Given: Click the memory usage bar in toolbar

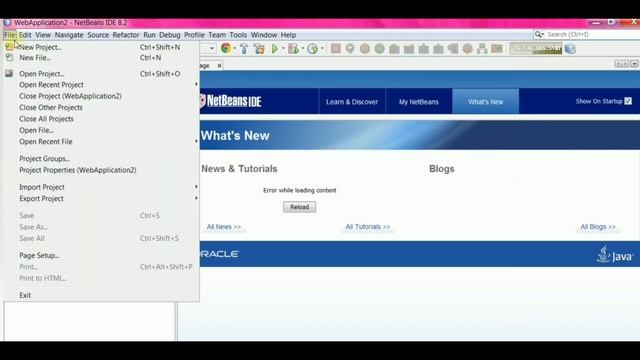Looking at the screenshot, I should coord(536,49).
